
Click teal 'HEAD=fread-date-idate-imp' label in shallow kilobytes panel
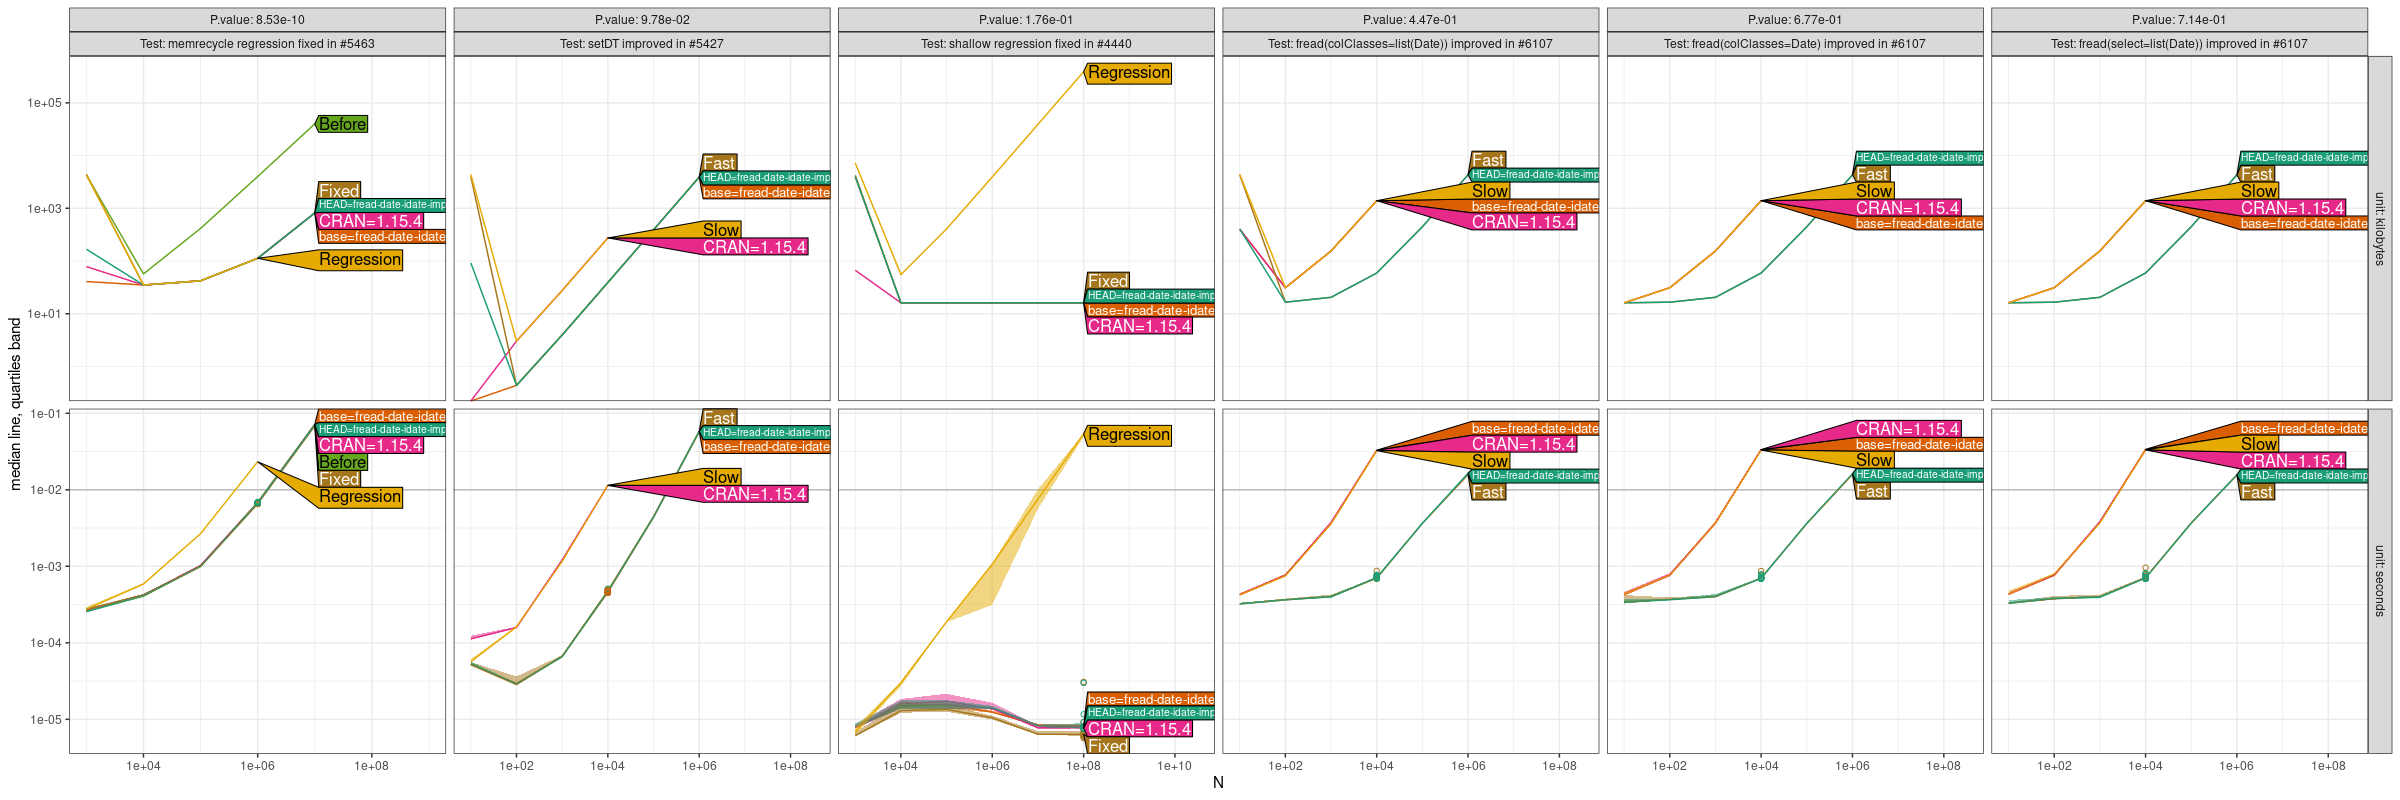coord(1150,296)
